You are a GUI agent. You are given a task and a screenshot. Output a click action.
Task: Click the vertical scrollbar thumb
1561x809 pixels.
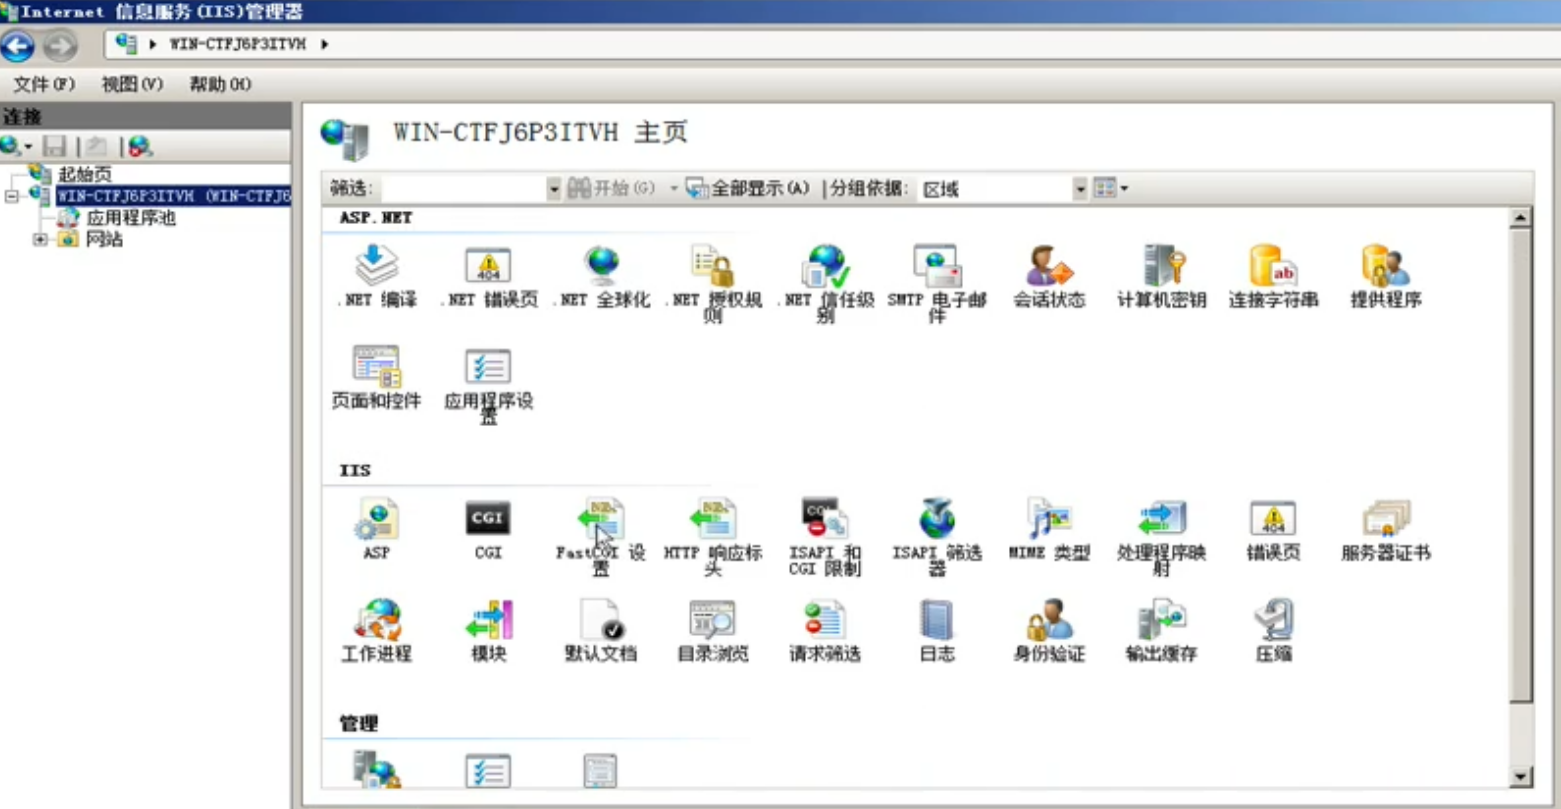[x=1520, y=465]
